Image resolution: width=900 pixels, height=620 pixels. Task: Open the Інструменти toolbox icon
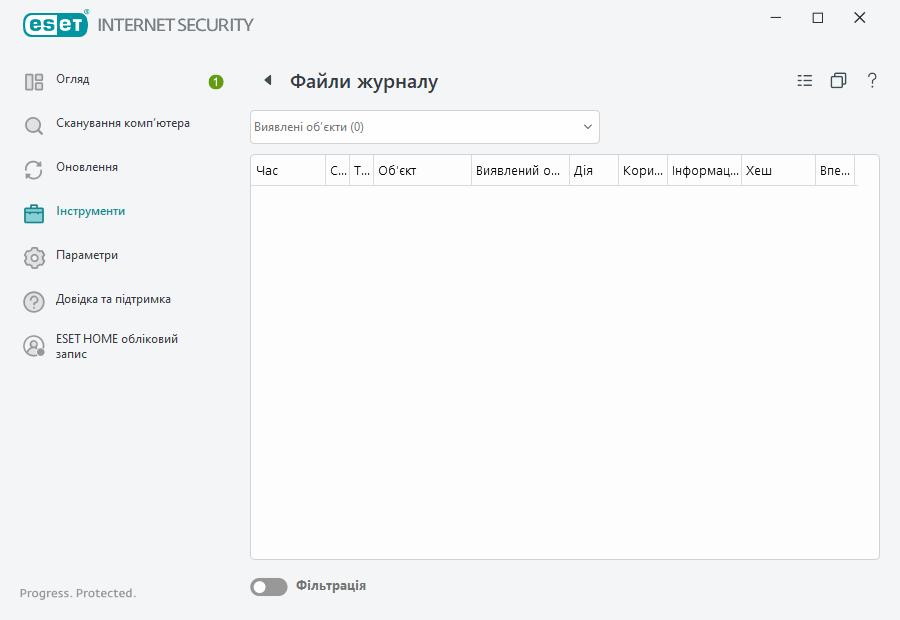(x=33, y=213)
